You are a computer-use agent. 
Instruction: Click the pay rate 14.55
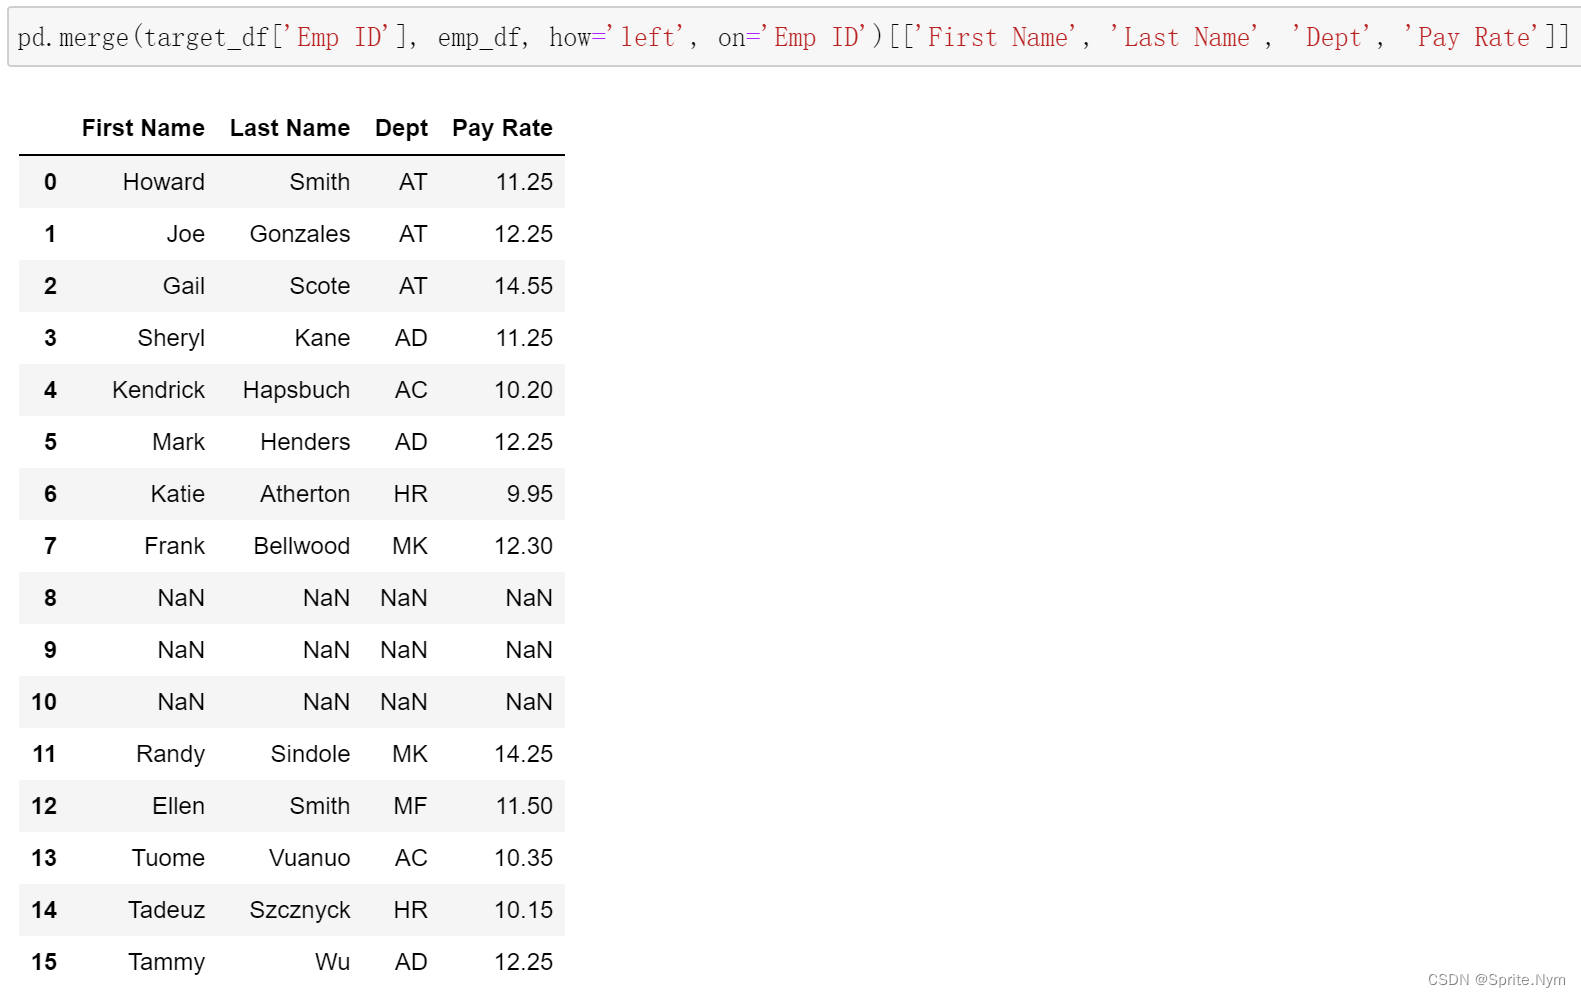click(x=524, y=286)
